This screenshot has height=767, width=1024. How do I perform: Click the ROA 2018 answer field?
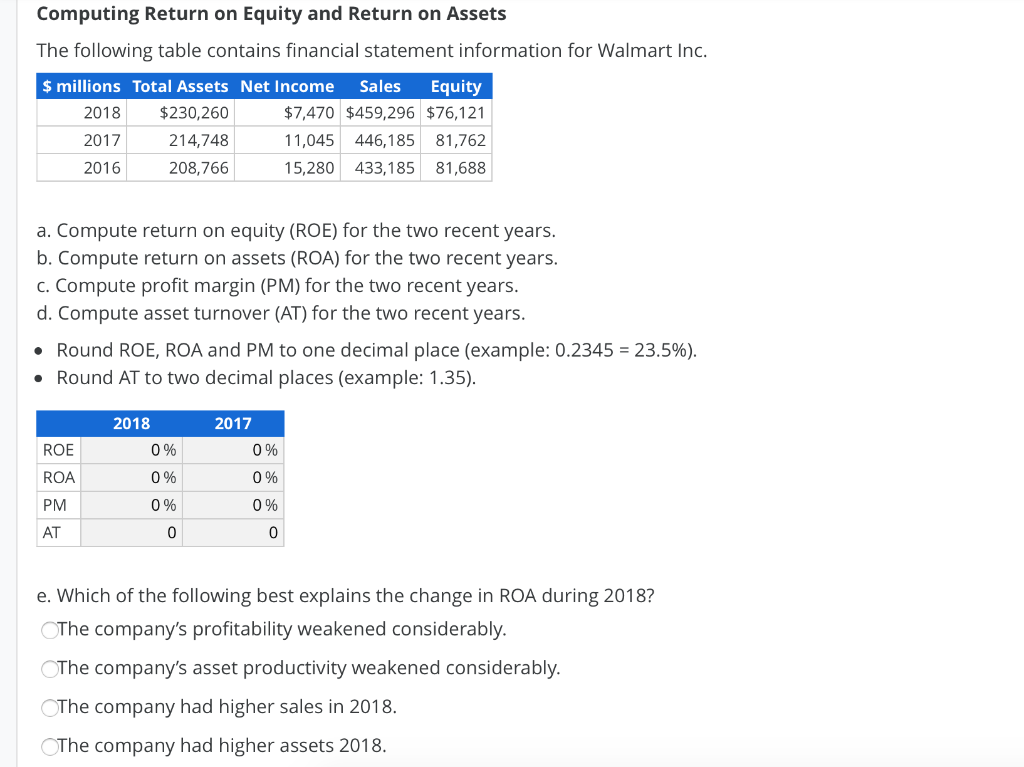click(x=130, y=477)
